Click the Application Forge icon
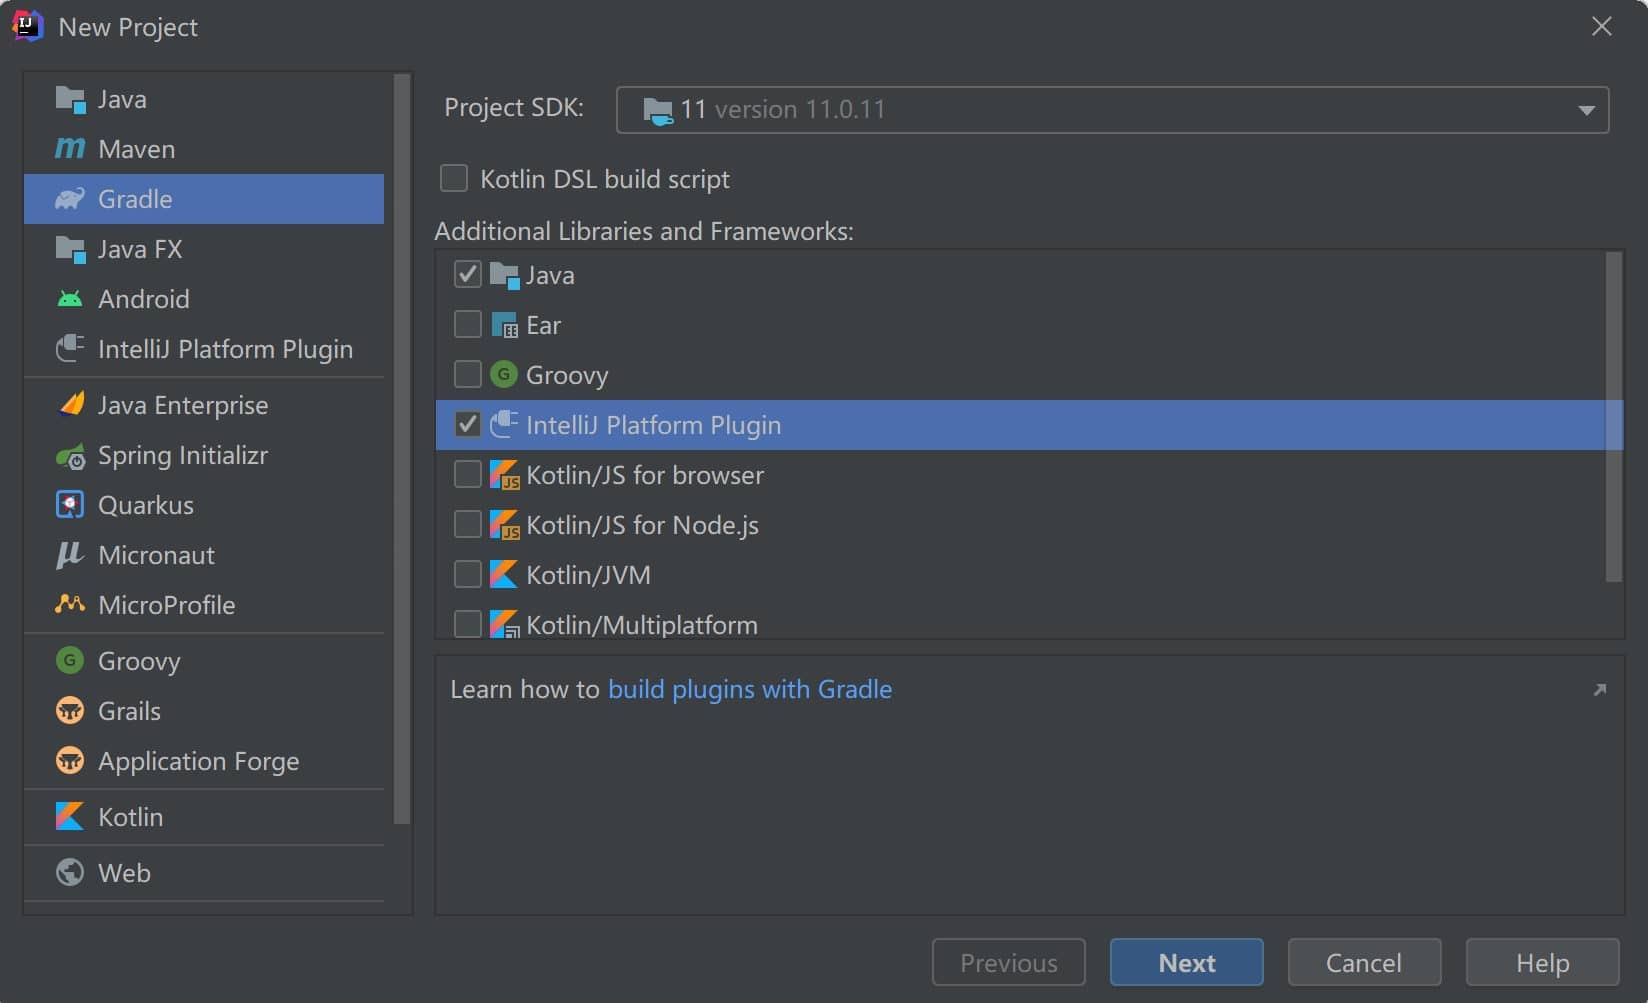The height and width of the screenshot is (1003, 1648). 70,761
